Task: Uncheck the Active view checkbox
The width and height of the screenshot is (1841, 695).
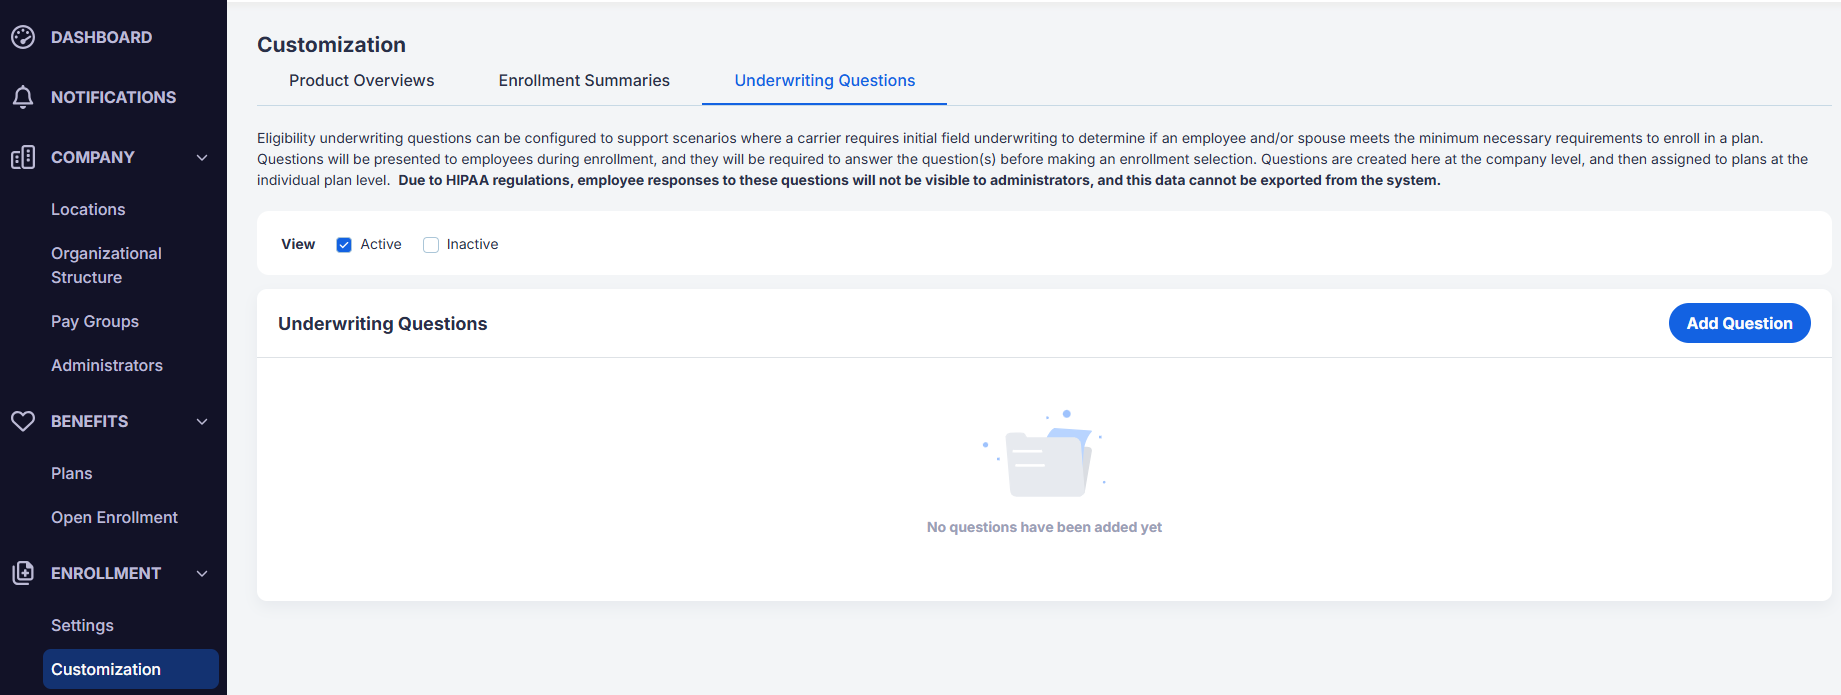Action: tap(344, 245)
